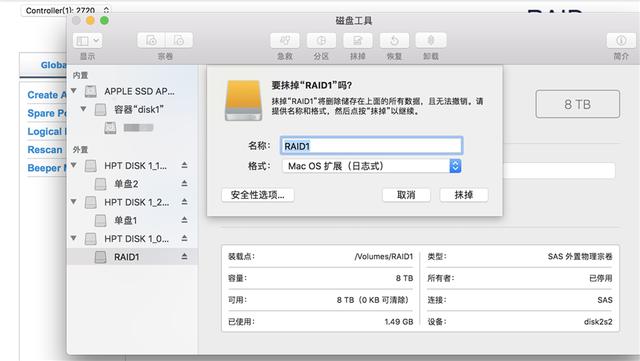640x361 pixels.
Task: Click the Restore (恢复) toolbar icon
Action: pos(394,40)
